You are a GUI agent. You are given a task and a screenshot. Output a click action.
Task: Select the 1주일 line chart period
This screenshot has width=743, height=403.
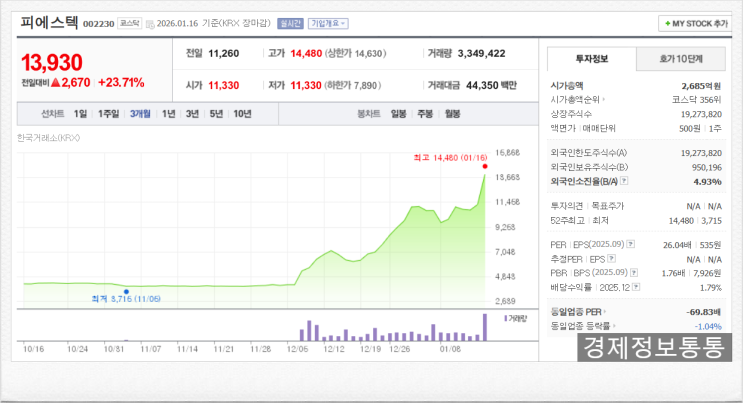pos(108,114)
